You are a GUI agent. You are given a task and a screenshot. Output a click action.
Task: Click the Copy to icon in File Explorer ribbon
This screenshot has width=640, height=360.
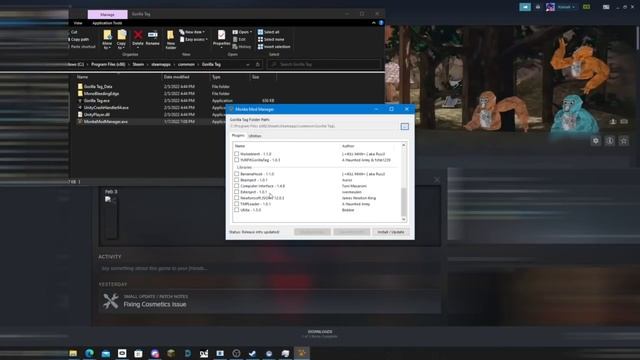pos(121,40)
